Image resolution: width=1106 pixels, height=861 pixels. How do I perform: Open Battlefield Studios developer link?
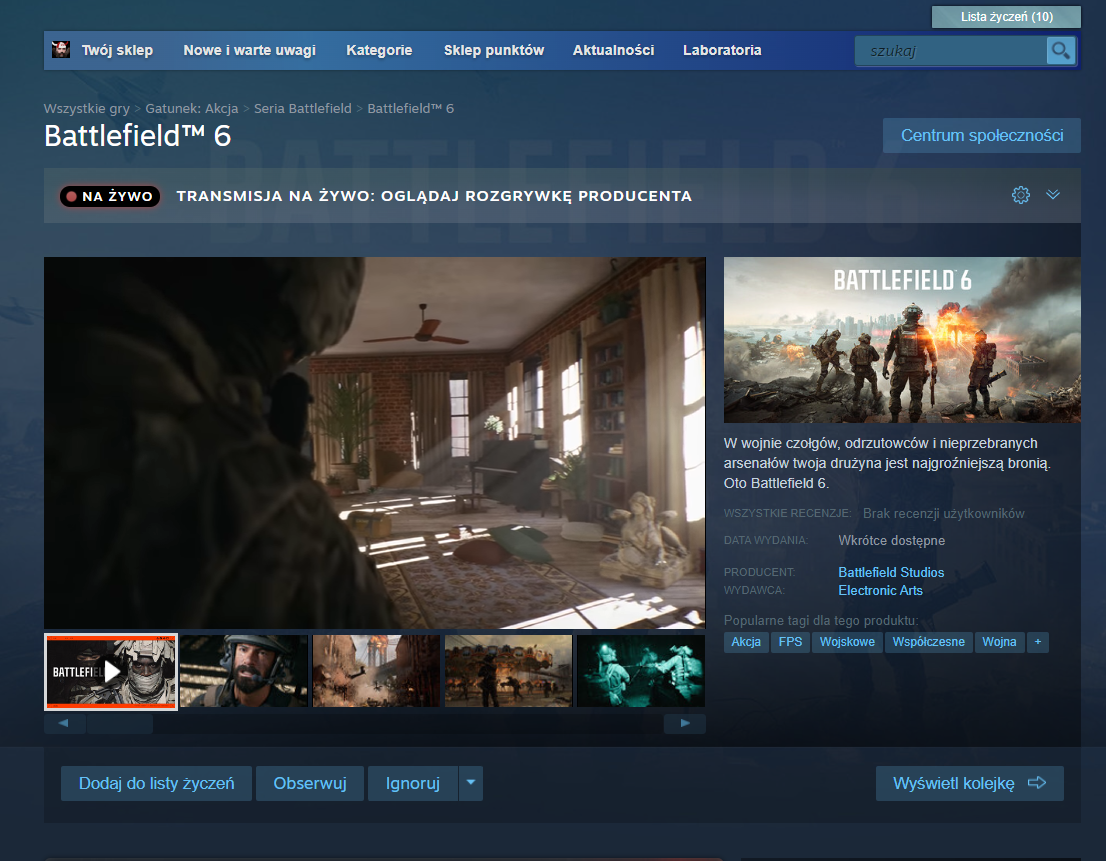click(x=891, y=572)
